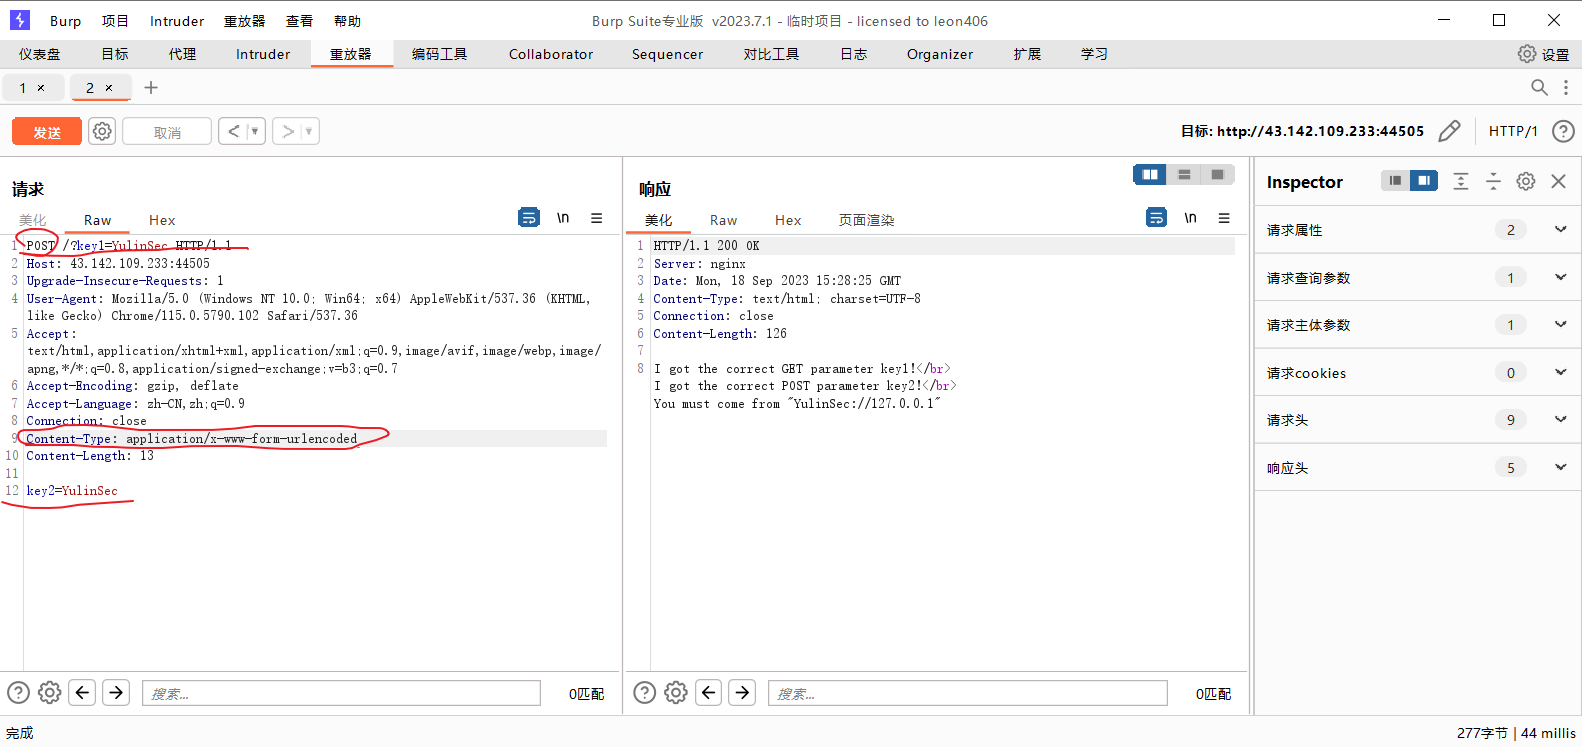Open the 项目 menu
The height and width of the screenshot is (747, 1582).
point(115,21)
